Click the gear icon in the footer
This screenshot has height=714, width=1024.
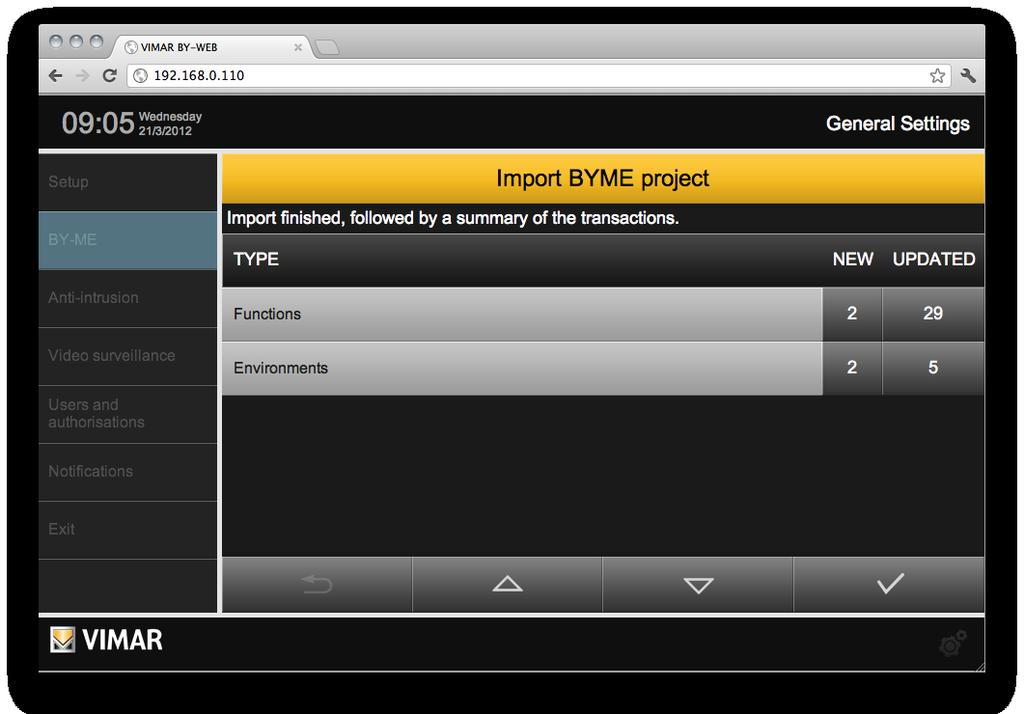(x=953, y=643)
